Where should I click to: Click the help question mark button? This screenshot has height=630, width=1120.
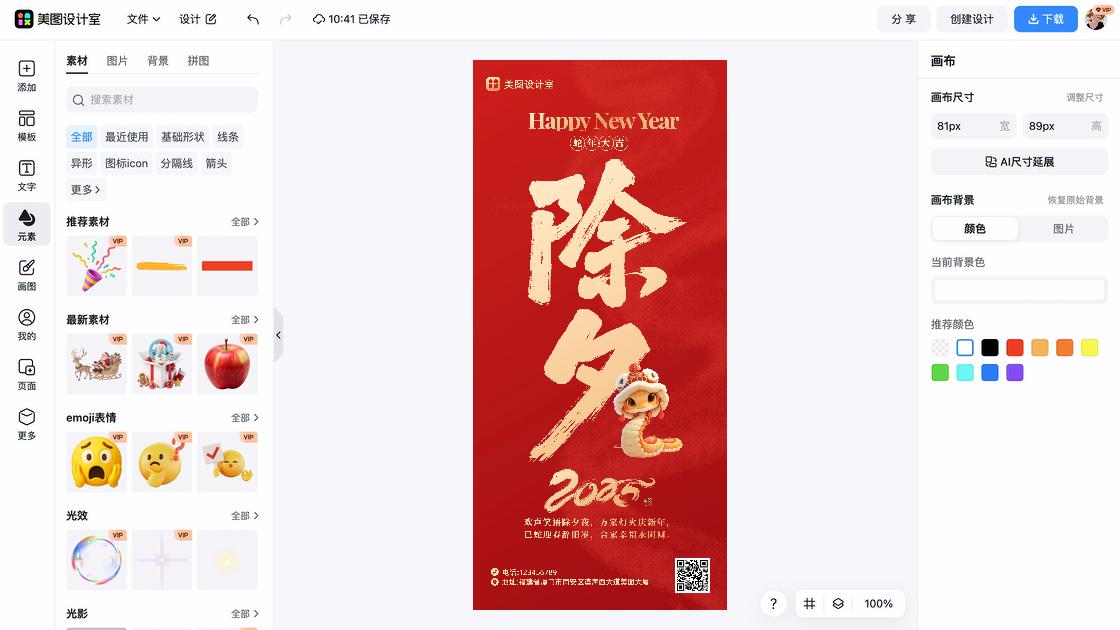pos(773,604)
